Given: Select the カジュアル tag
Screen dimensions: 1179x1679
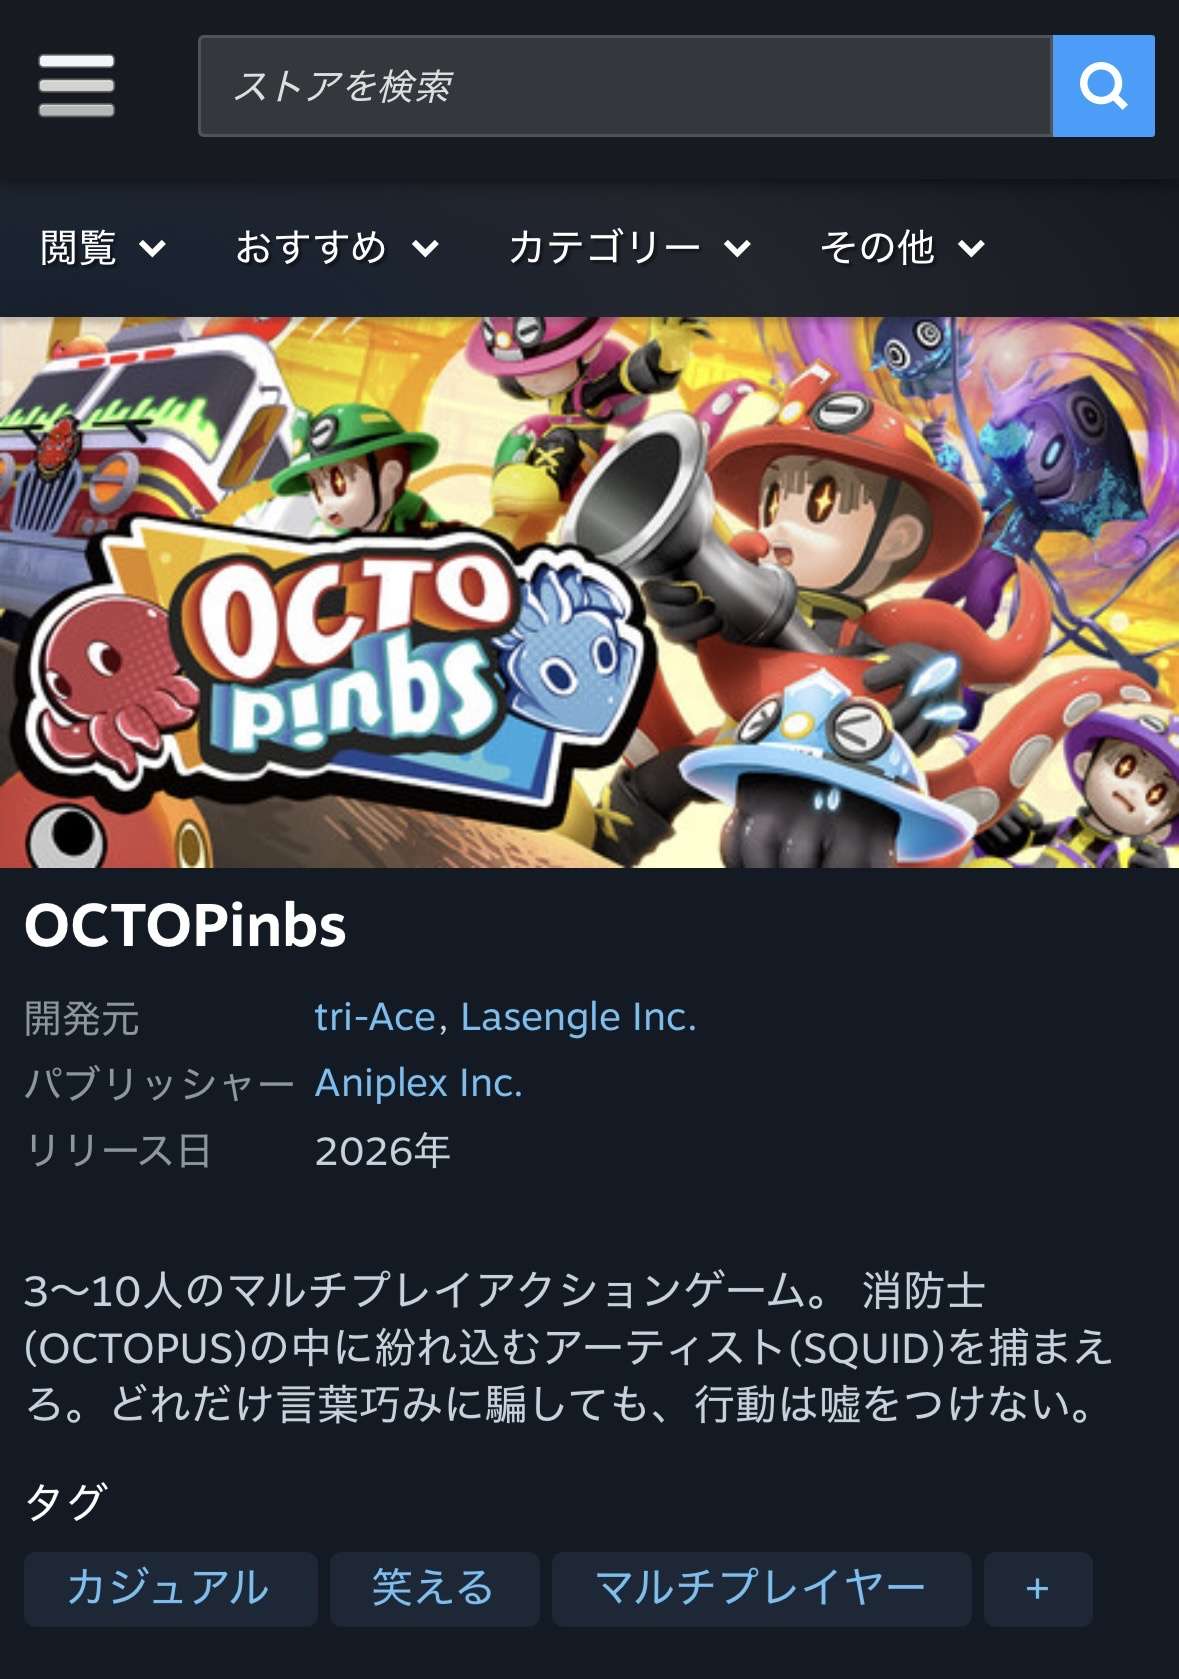Looking at the screenshot, I should [171, 1589].
